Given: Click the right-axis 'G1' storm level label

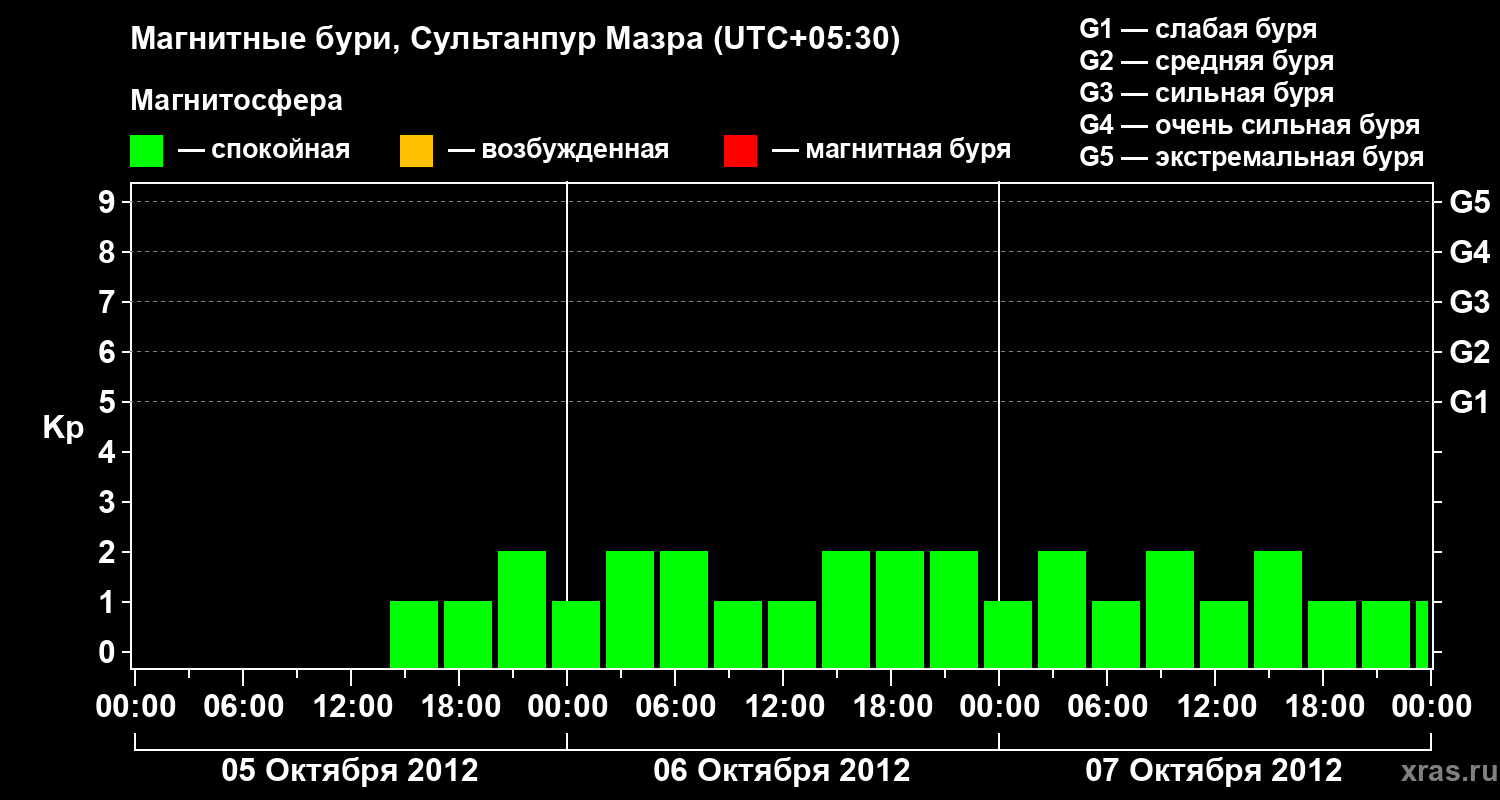Looking at the screenshot, I should click(x=1470, y=402).
